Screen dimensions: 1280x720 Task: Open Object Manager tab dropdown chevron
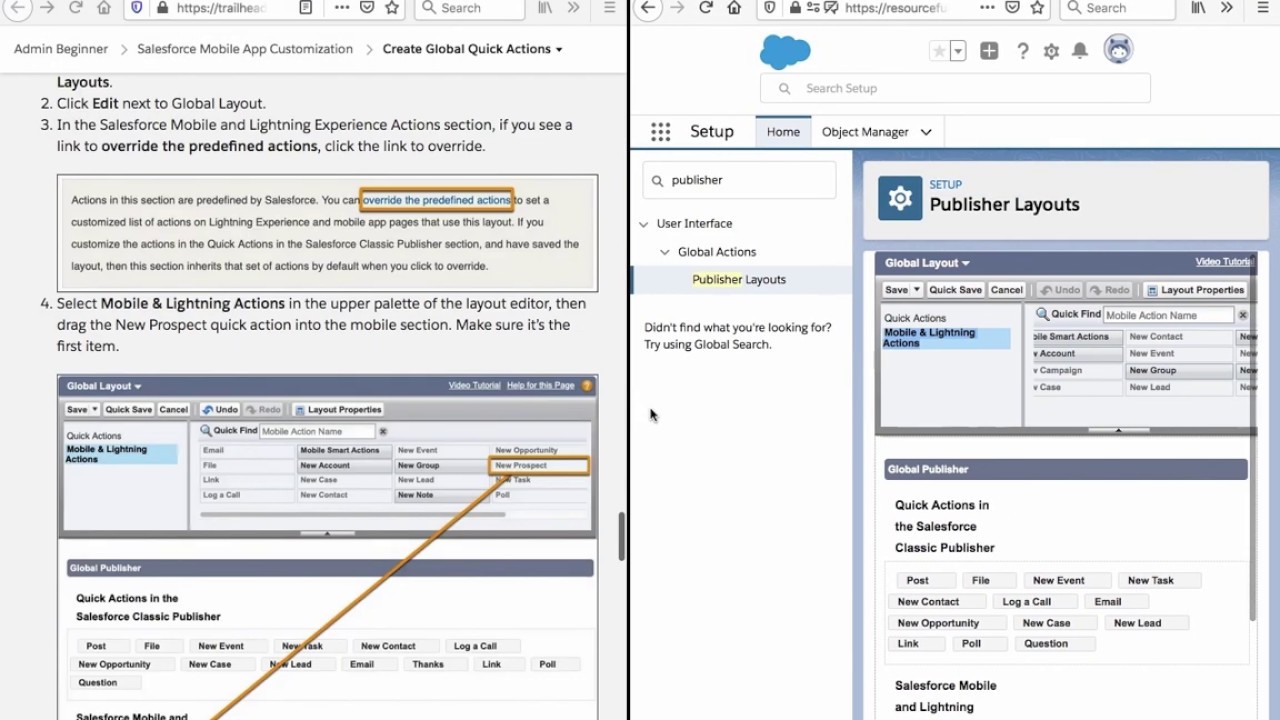(x=926, y=132)
